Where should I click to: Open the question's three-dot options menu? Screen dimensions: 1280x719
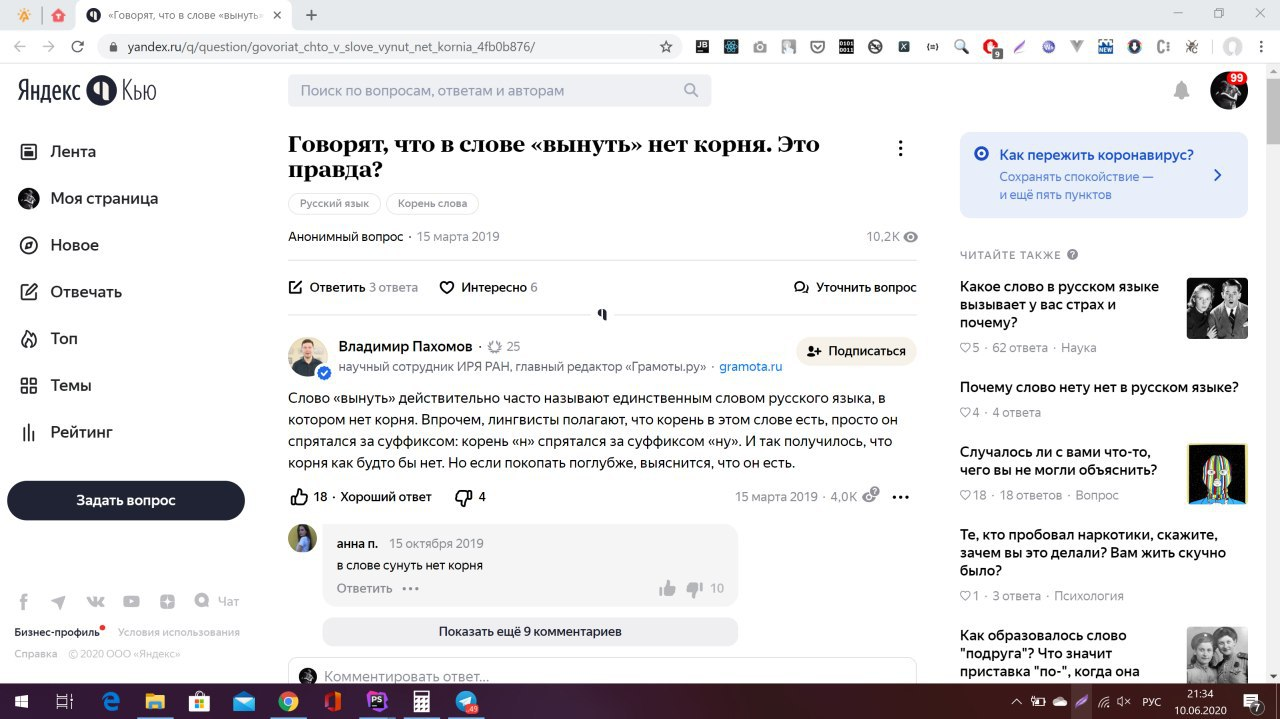click(900, 148)
